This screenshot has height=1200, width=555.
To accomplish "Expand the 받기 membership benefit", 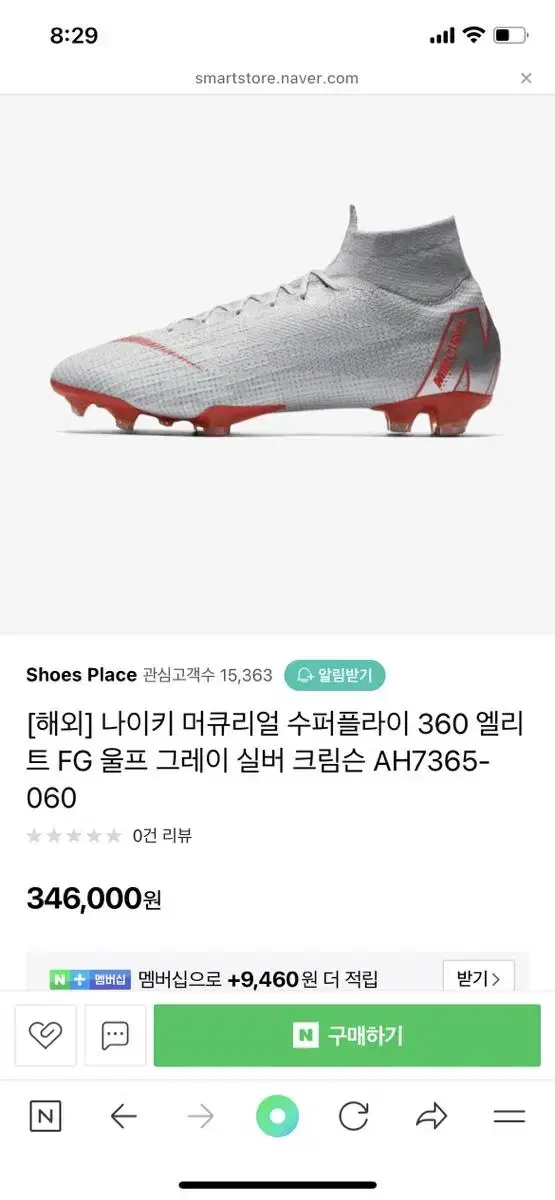I will pyautogui.click(x=478, y=979).
